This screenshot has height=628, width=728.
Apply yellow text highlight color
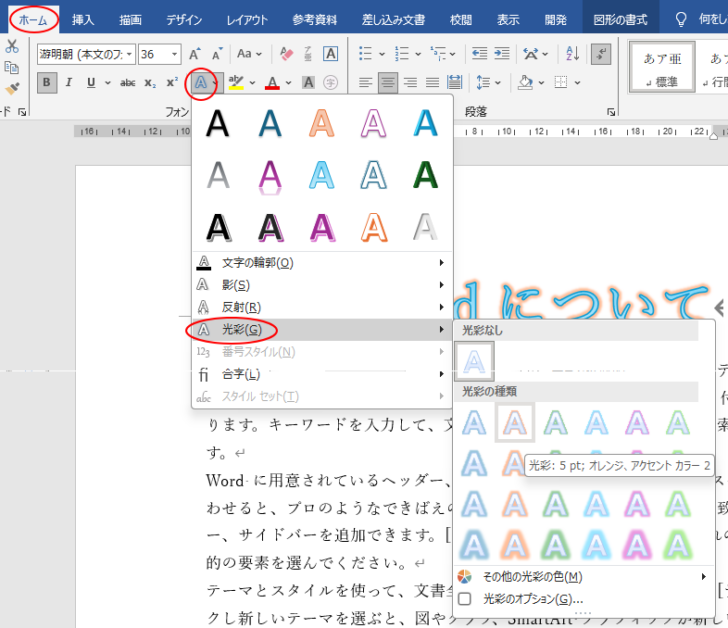click(236, 83)
